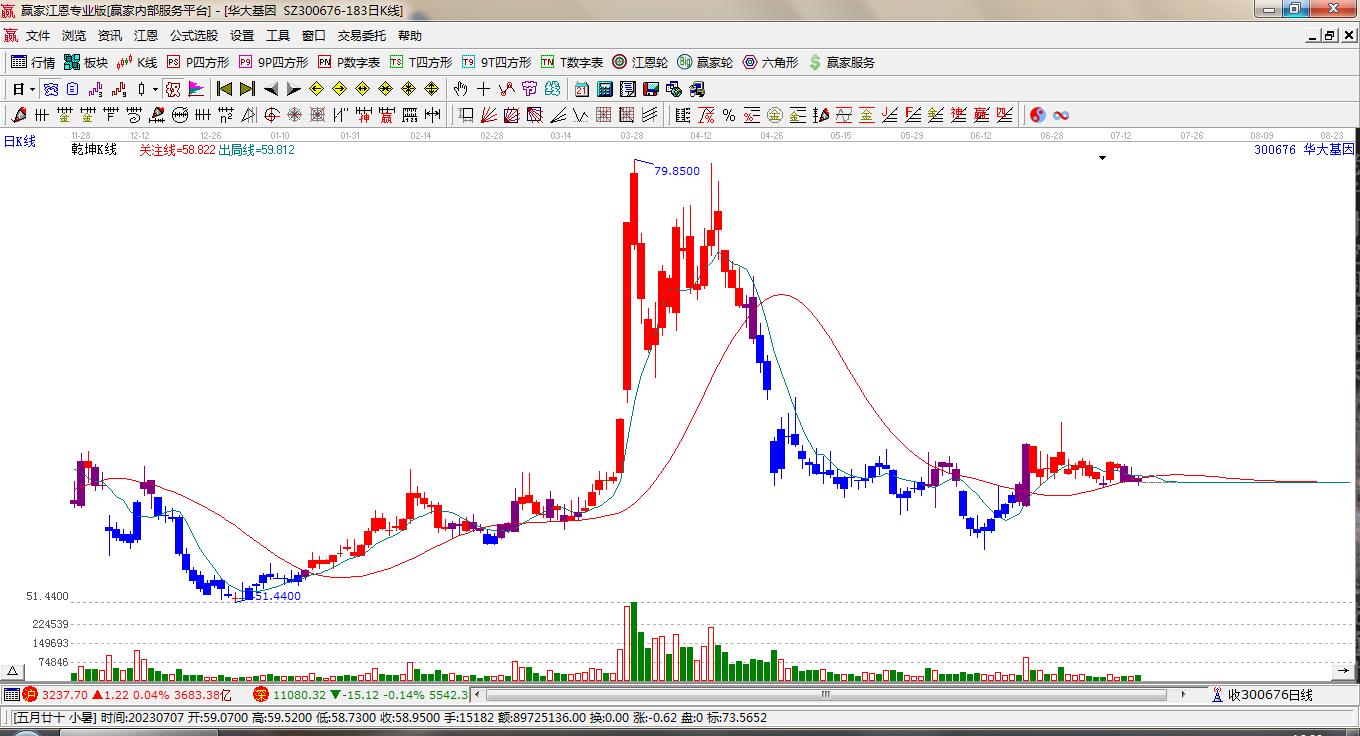1360x736 pixels.
Task: Open the calendar icon showing 21
Action: [582, 89]
